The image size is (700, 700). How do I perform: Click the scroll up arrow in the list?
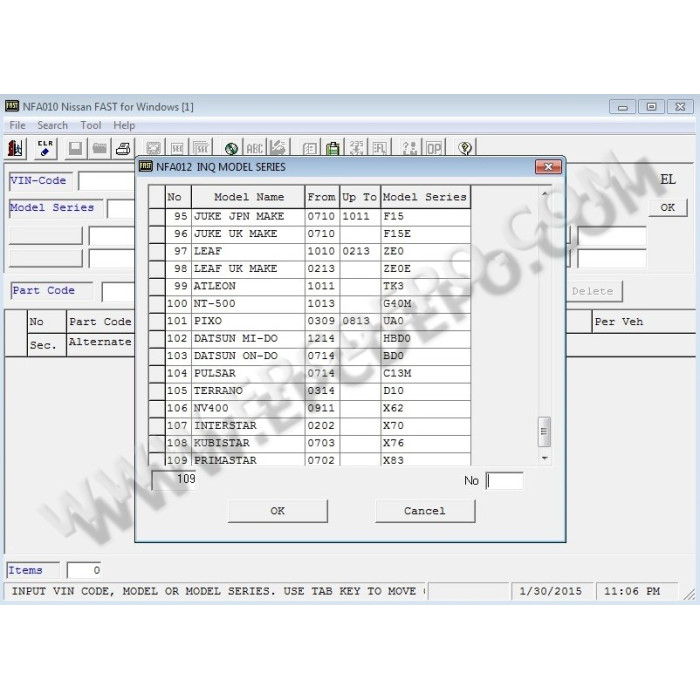click(x=544, y=194)
